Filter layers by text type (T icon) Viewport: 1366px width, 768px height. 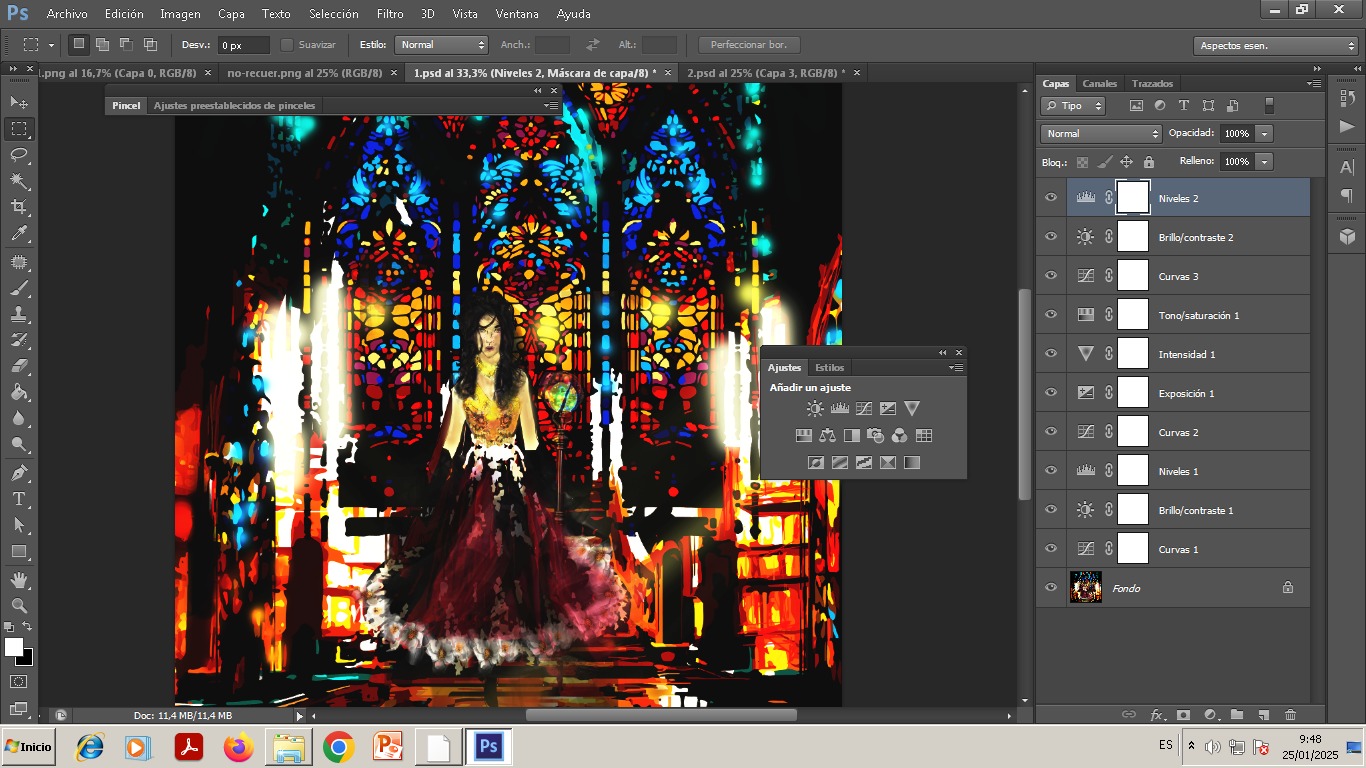(1184, 105)
